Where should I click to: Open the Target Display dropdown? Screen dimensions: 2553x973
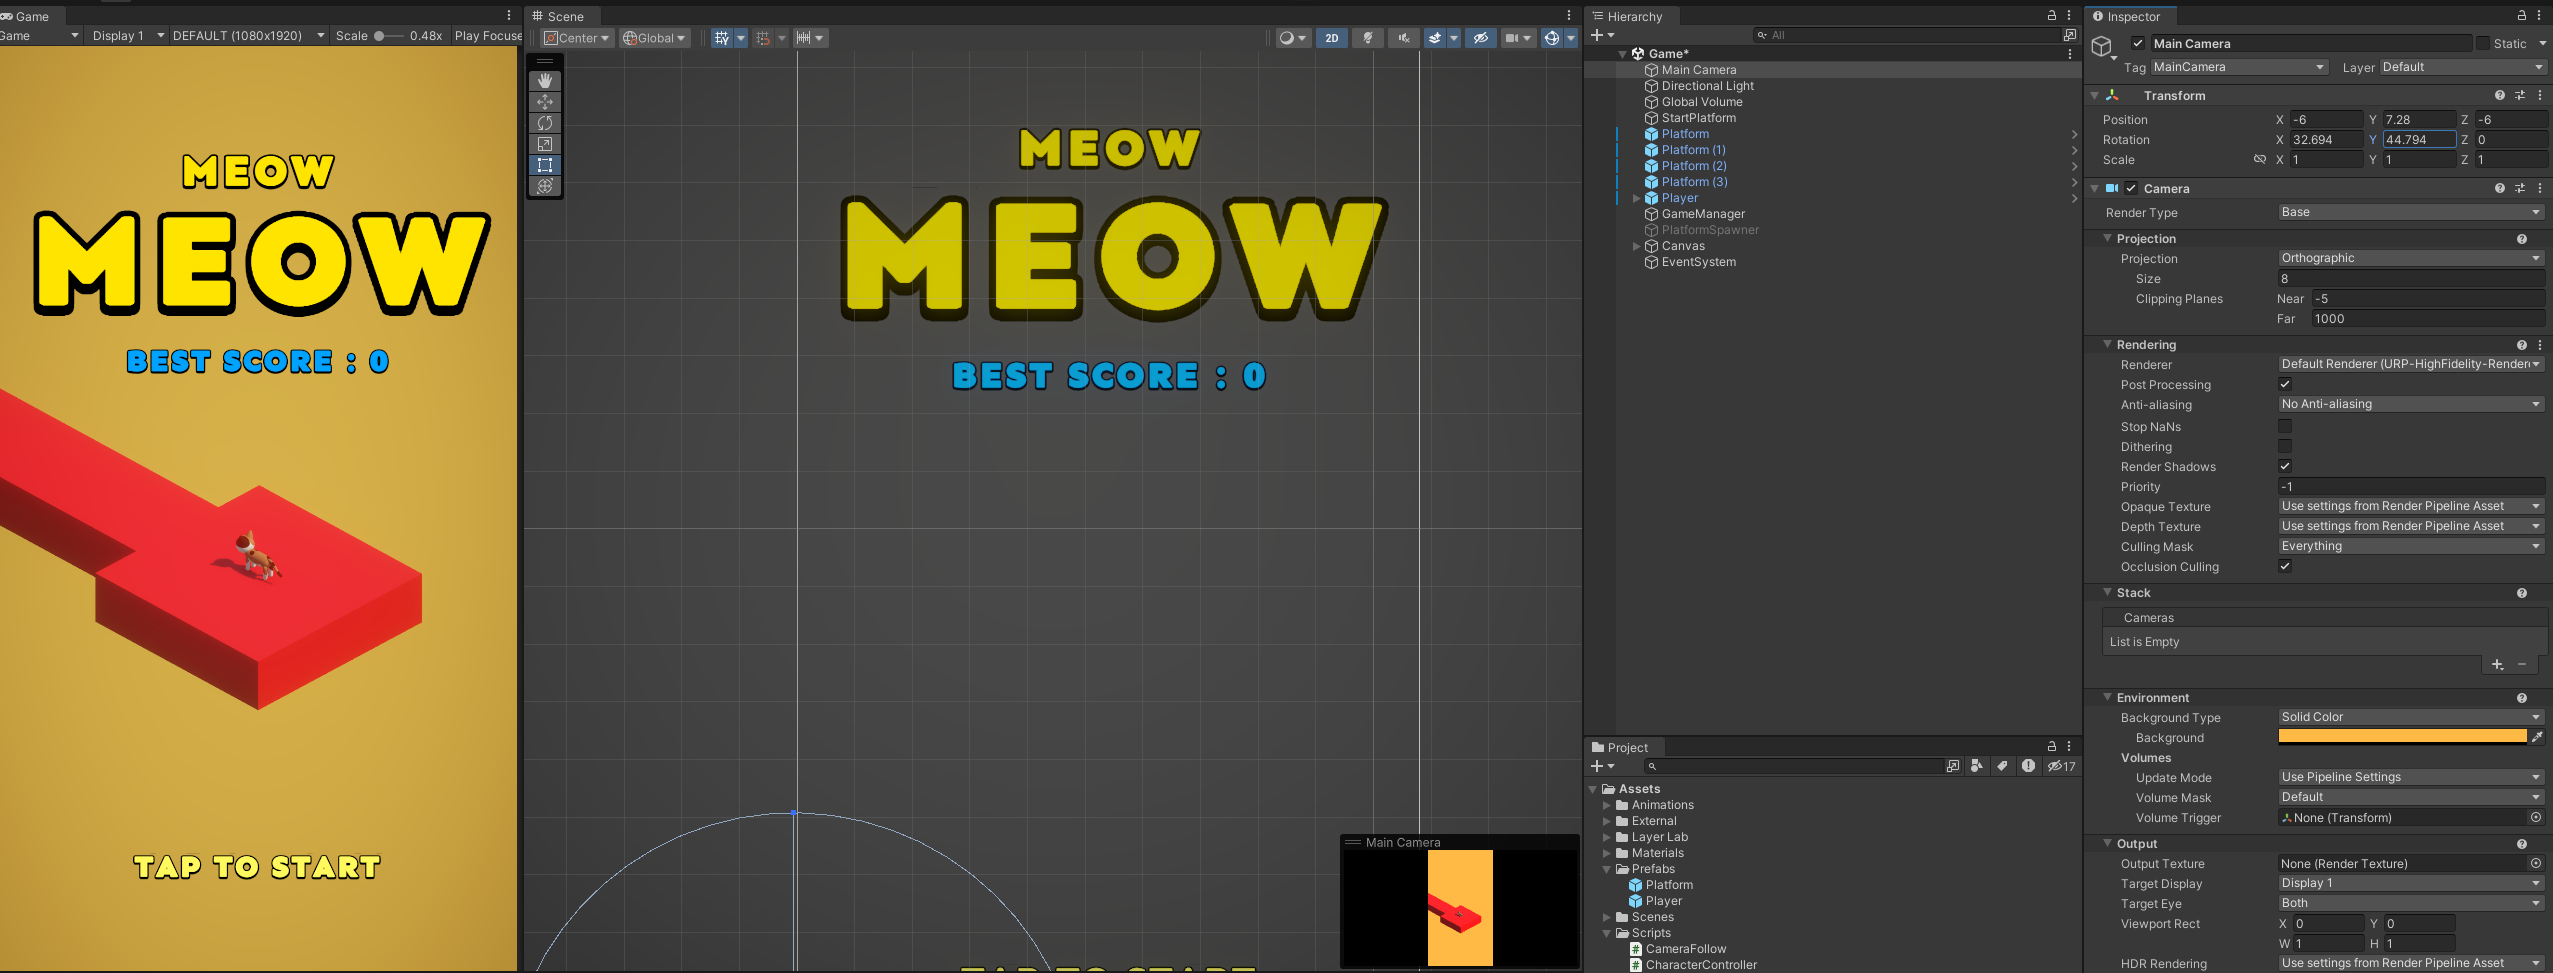point(2411,883)
